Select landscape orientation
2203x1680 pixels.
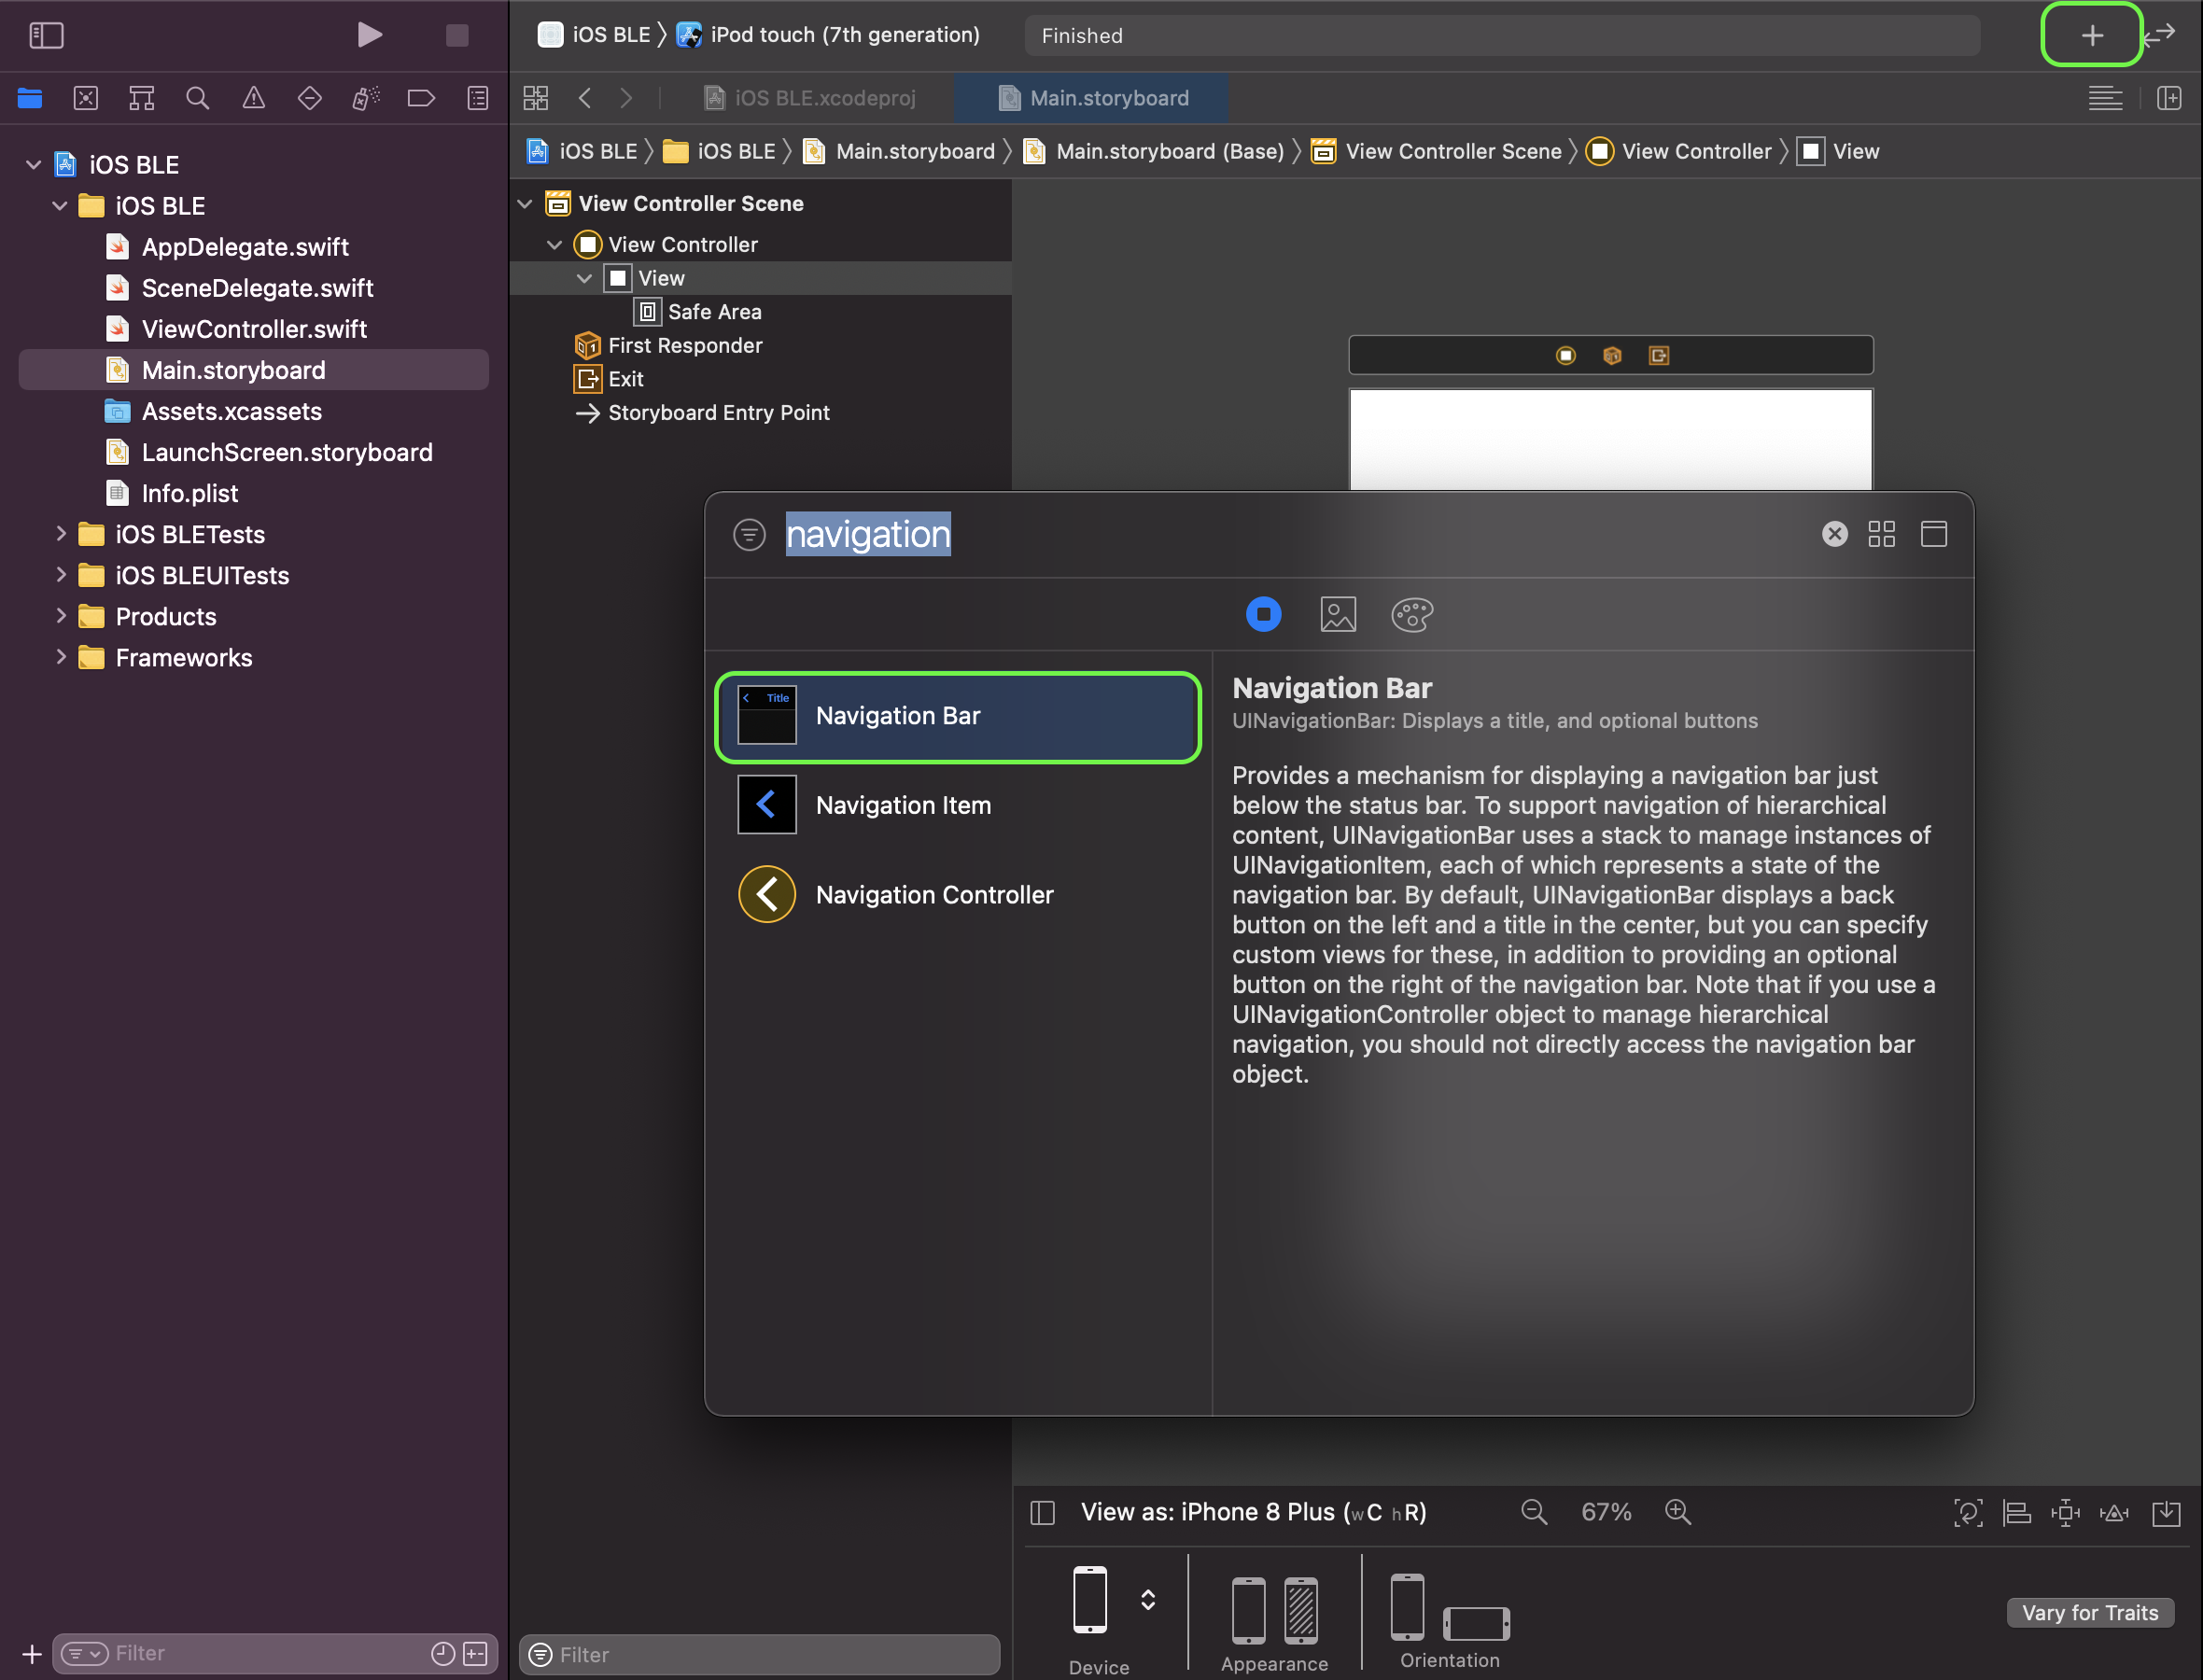pyautogui.click(x=1476, y=1623)
